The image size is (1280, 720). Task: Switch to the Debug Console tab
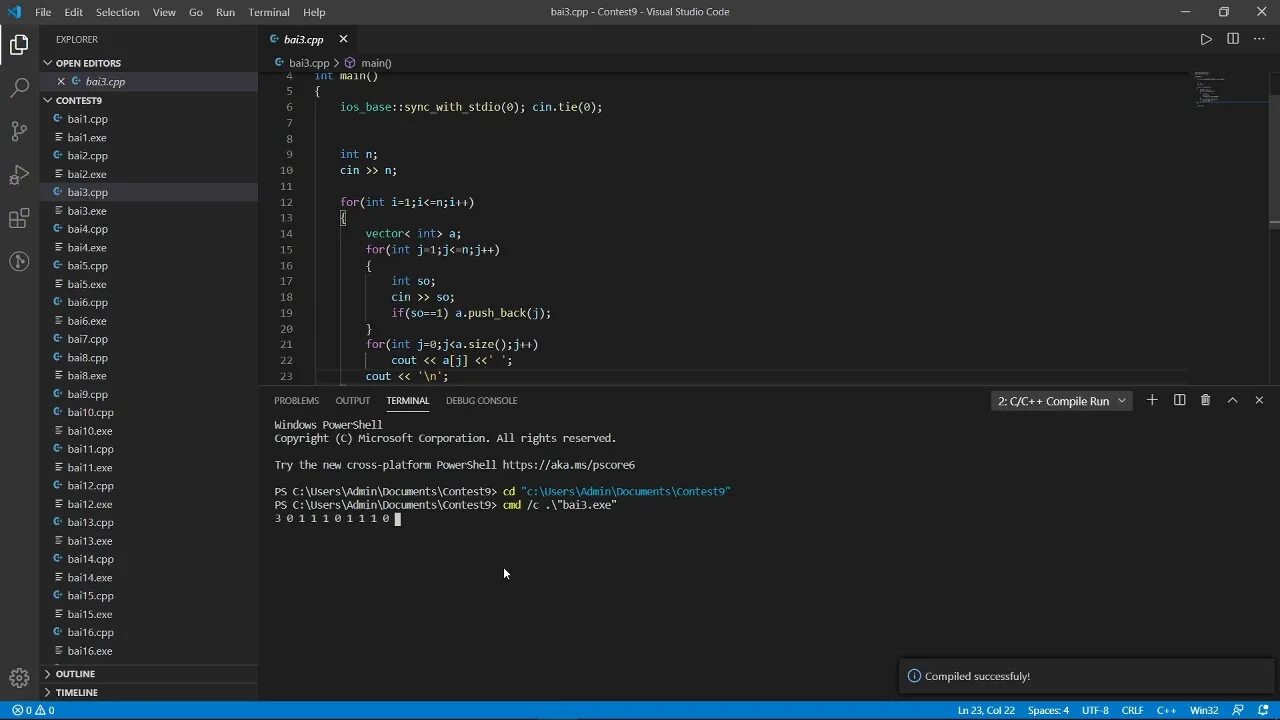click(x=482, y=401)
